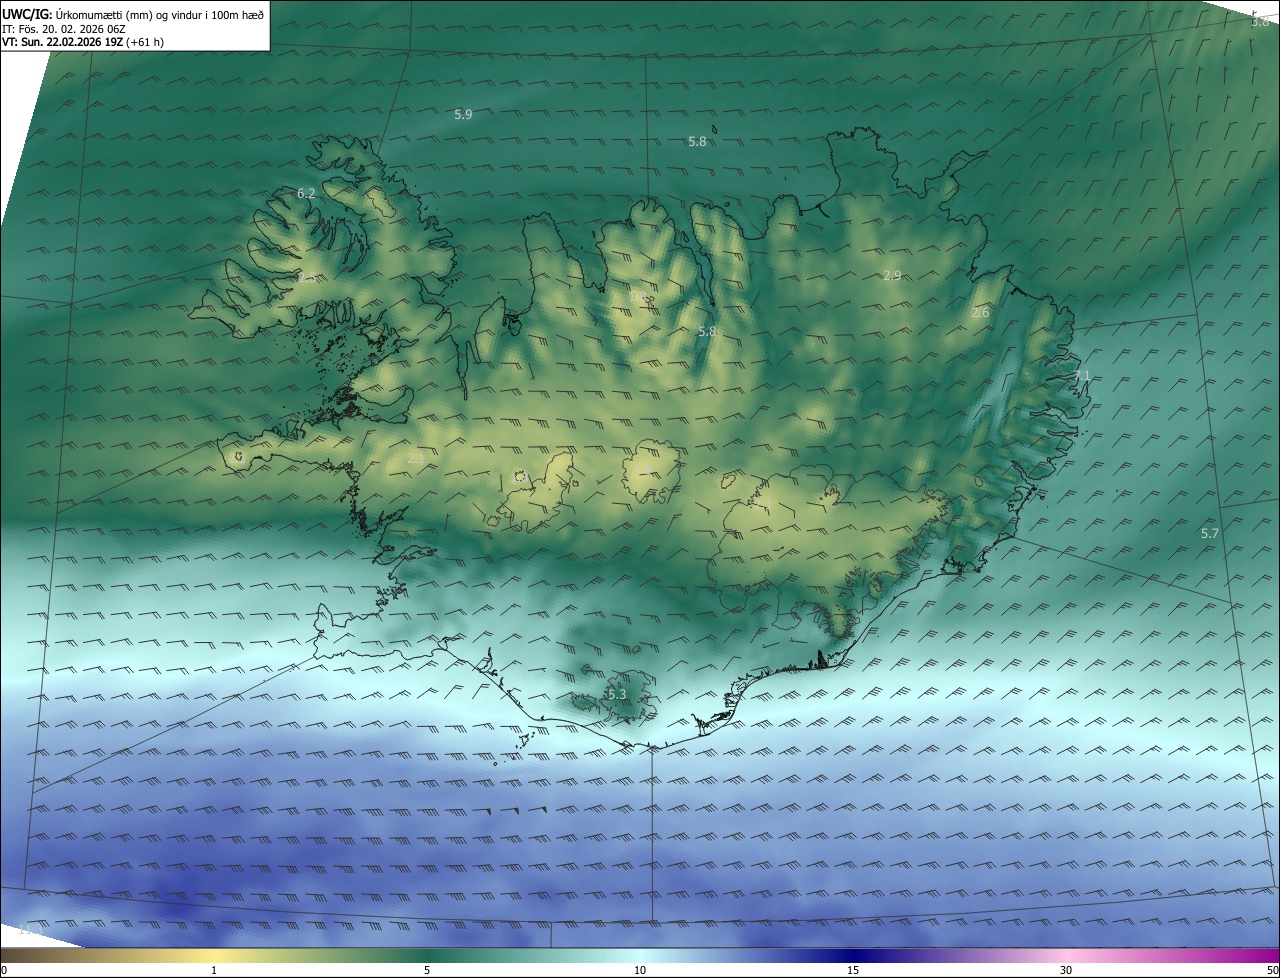Click the colorbar tick label 30
The height and width of the screenshot is (978, 1280).
[1066, 971]
